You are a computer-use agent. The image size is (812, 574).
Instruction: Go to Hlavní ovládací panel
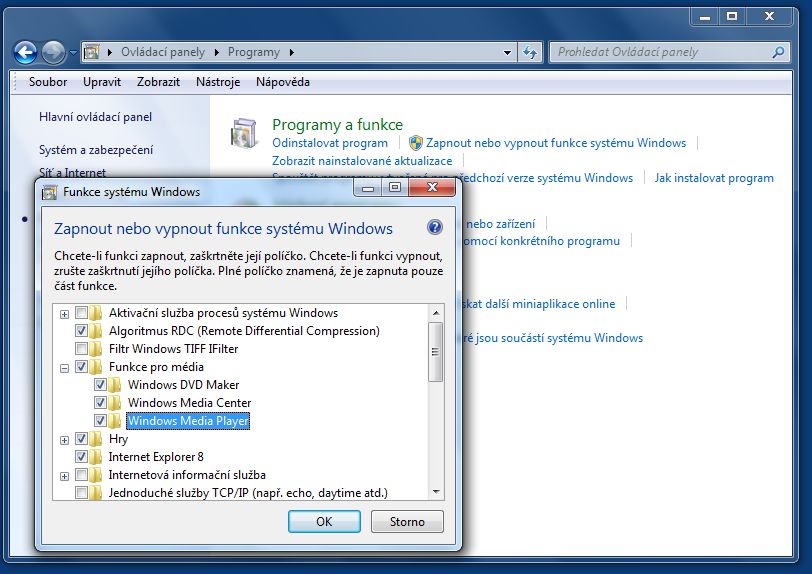click(x=95, y=117)
